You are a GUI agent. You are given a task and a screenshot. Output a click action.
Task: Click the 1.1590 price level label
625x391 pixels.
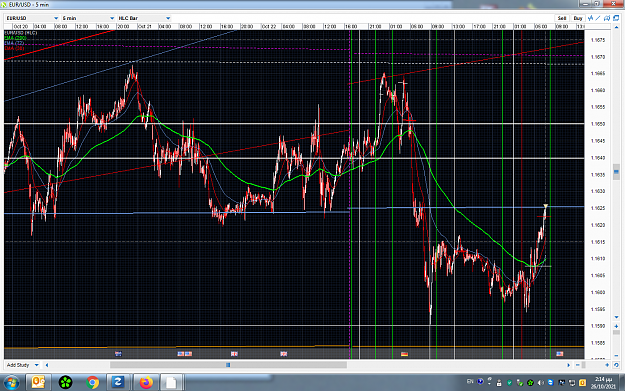[x=598, y=326]
